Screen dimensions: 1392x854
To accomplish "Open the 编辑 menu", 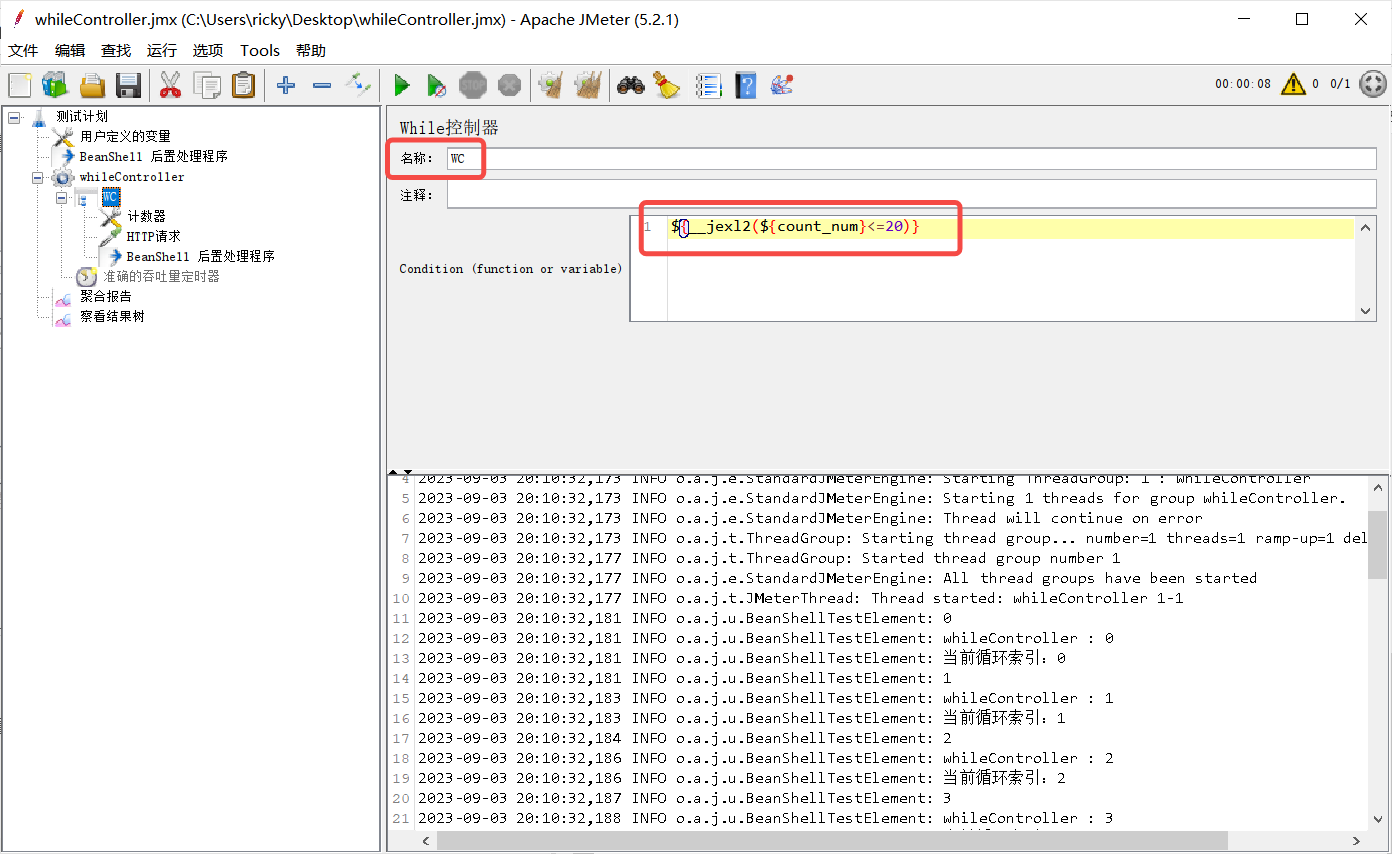I will tap(70, 50).
